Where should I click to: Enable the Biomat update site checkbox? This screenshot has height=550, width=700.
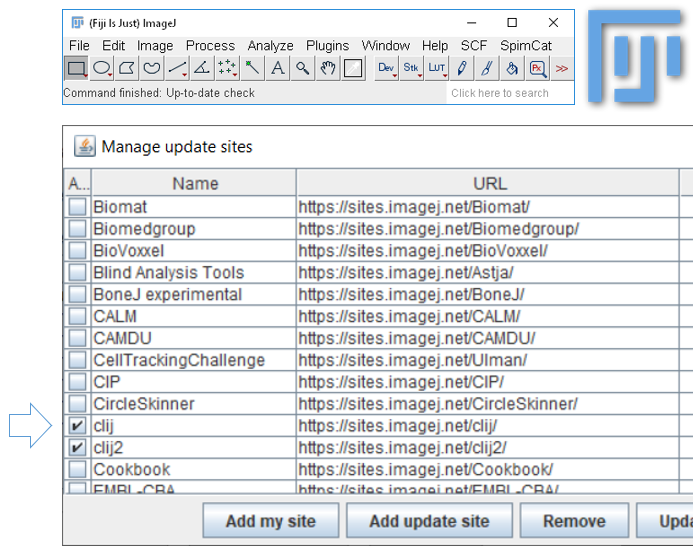[x=78, y=207]
